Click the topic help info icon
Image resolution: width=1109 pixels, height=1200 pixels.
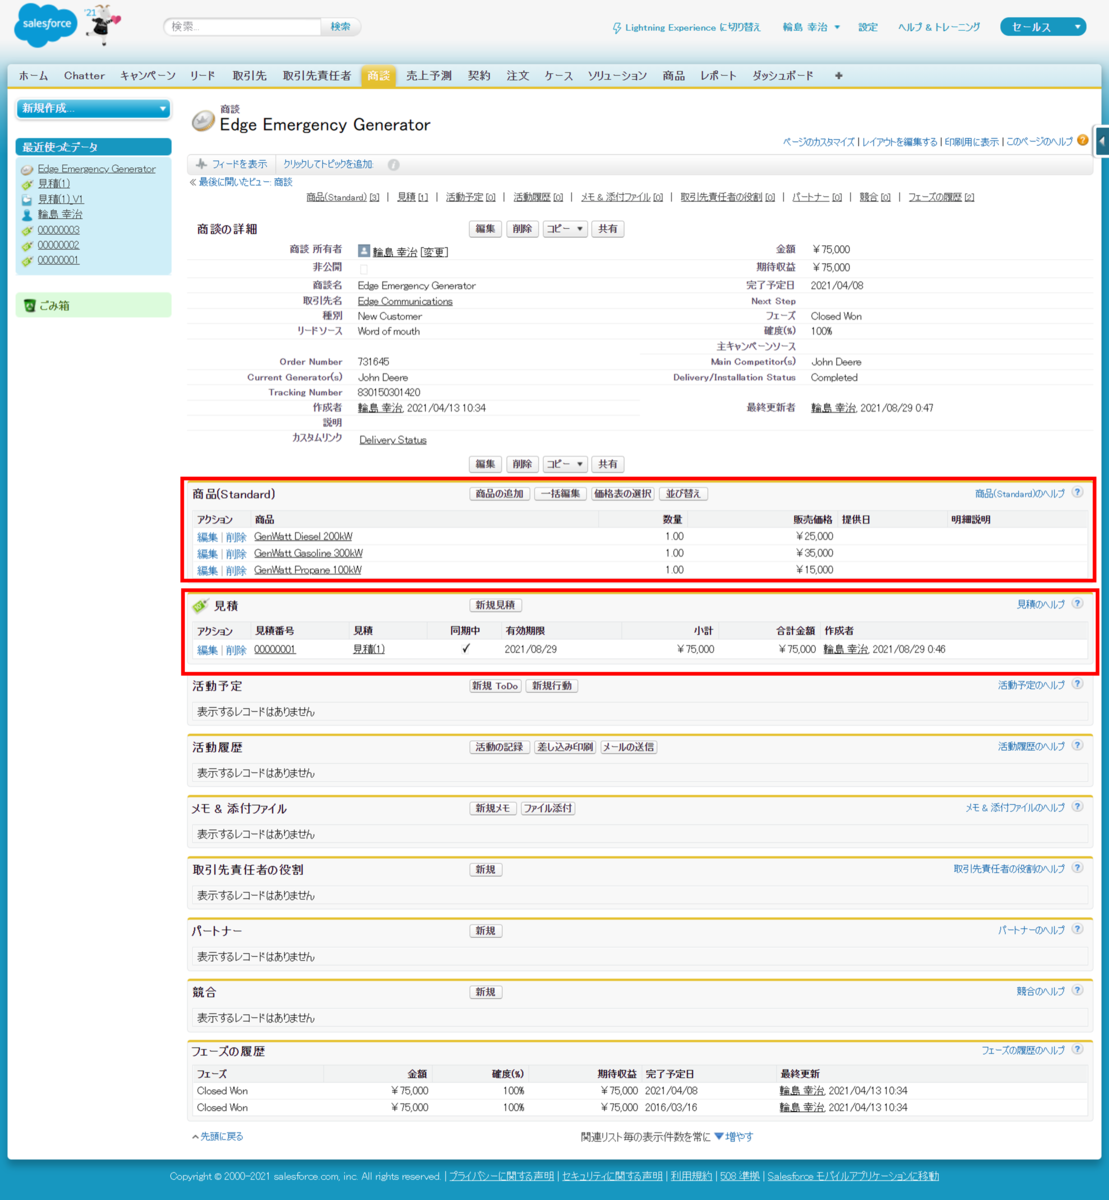coord(393,164)
